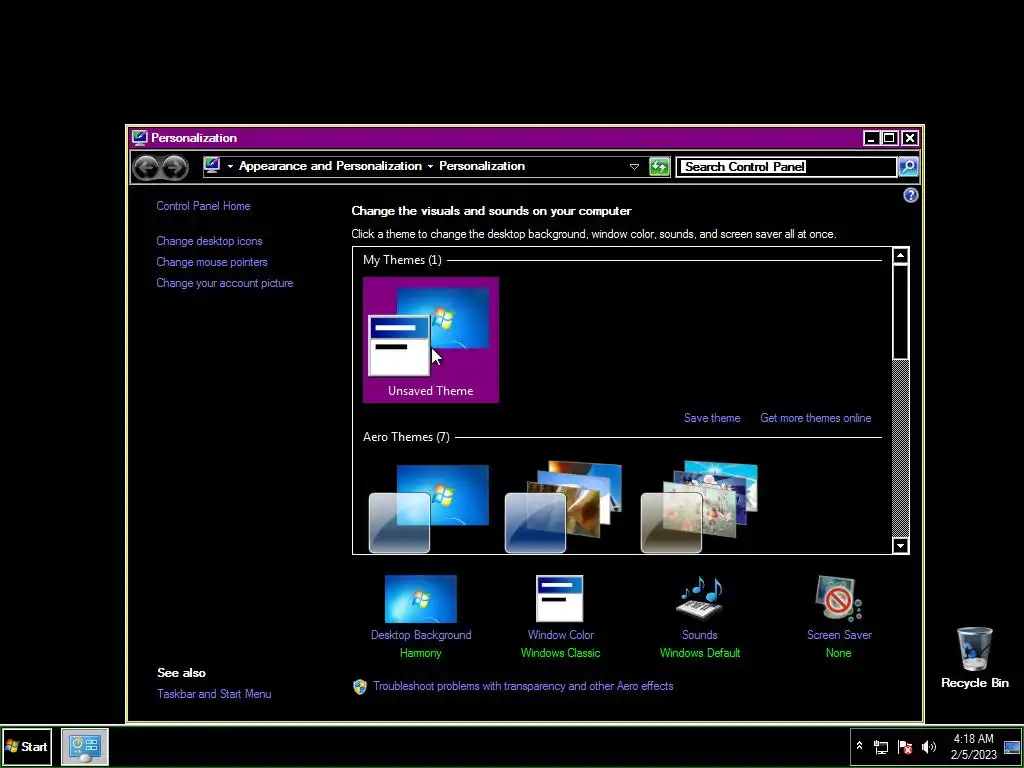Click the volume speaker tray icon
Image resolution: width=1024 pixels, height=768 pixels.
click(x=929, y=746)
